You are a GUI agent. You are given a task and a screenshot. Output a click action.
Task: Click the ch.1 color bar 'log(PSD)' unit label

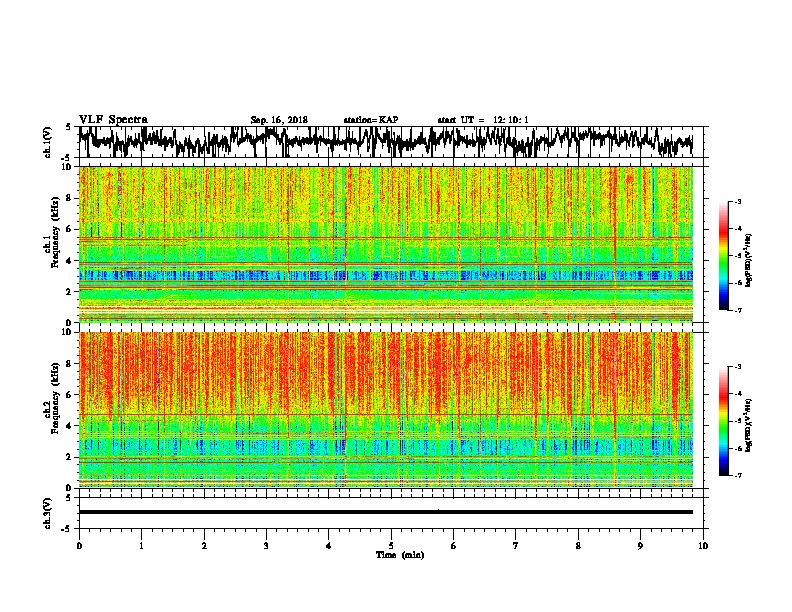(748, 261)
